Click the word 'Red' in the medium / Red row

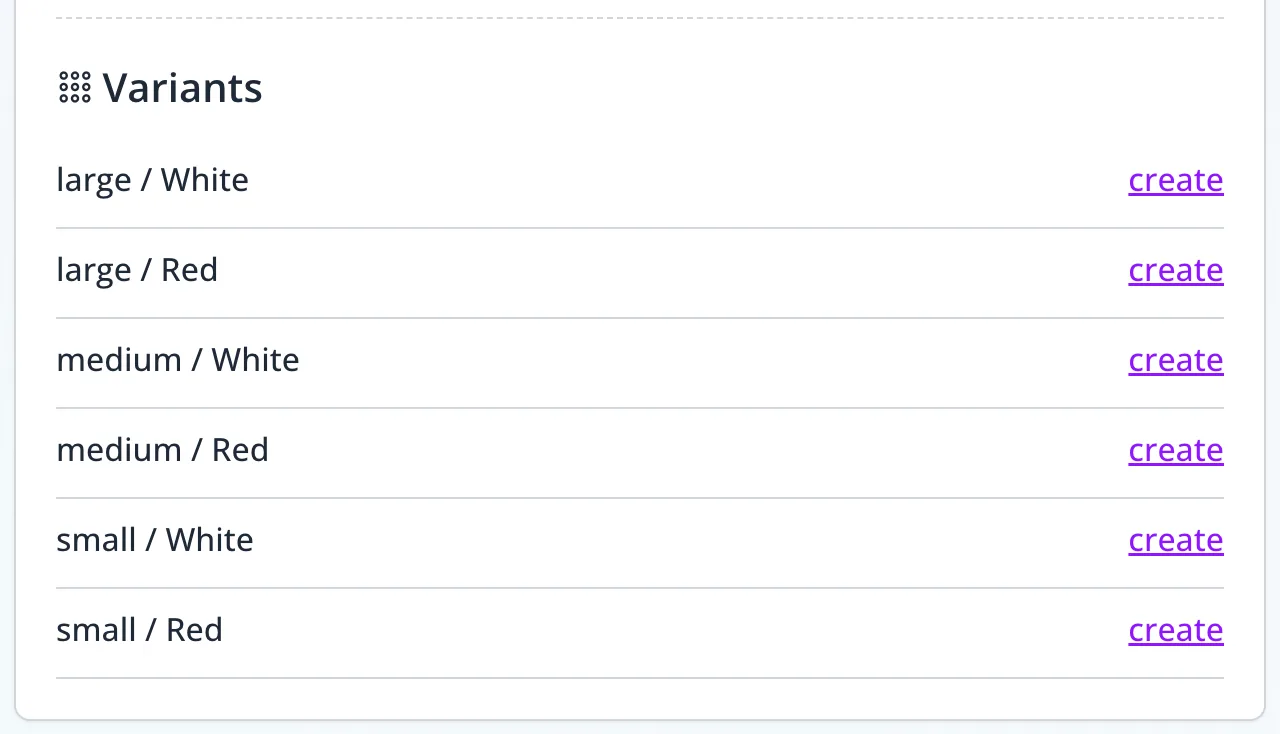tap(240, 450)
